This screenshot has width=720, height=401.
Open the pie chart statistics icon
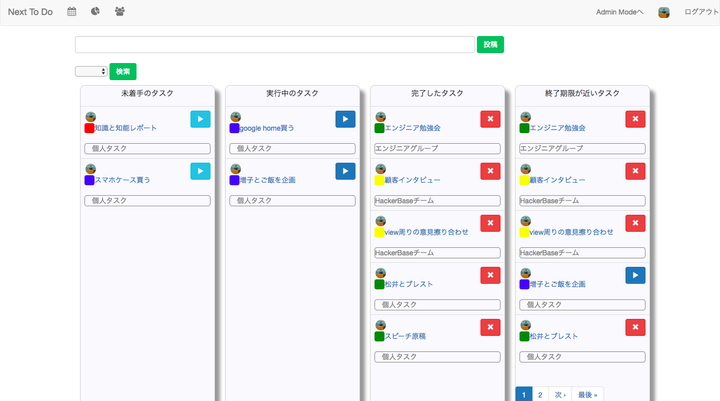[95, 11]
